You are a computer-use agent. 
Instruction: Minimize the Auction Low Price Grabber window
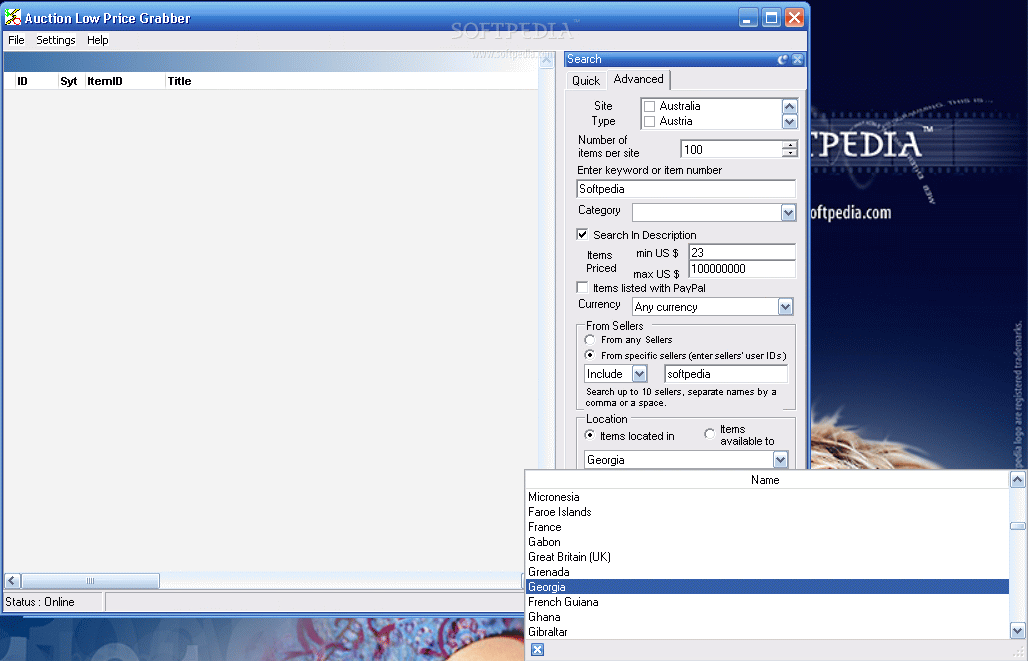(748, 18)
